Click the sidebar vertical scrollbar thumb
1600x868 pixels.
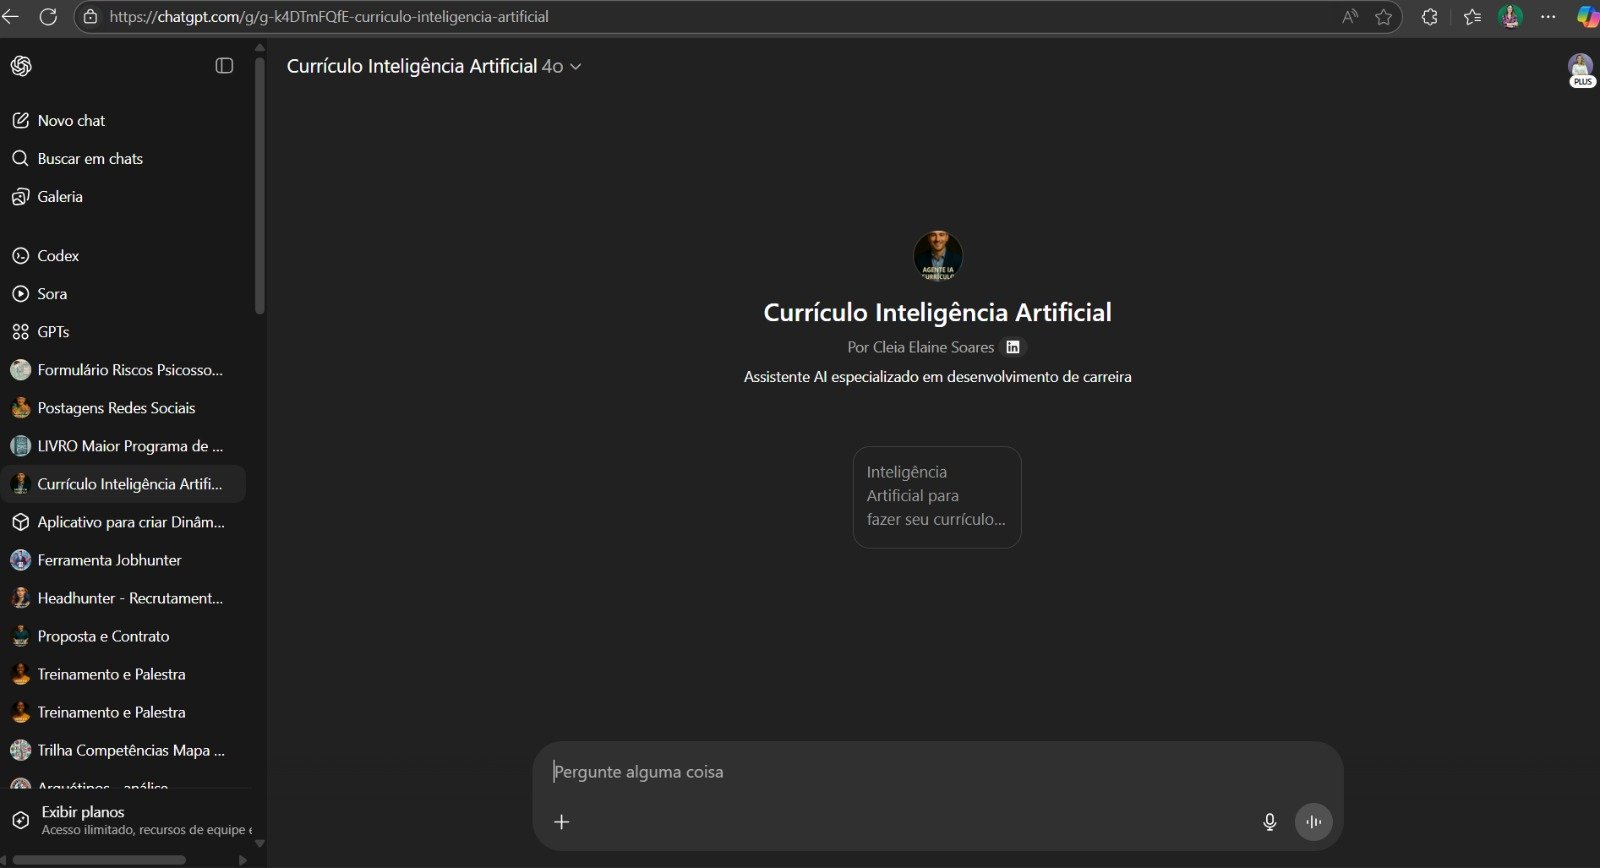coord(260,185)
